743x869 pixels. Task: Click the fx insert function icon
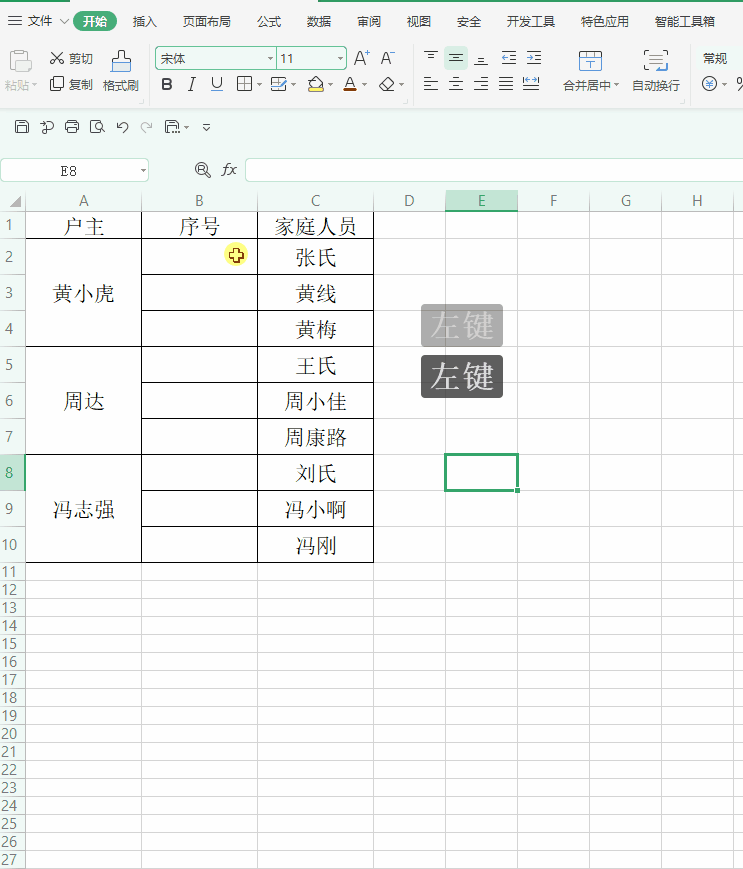click(229, 170)
